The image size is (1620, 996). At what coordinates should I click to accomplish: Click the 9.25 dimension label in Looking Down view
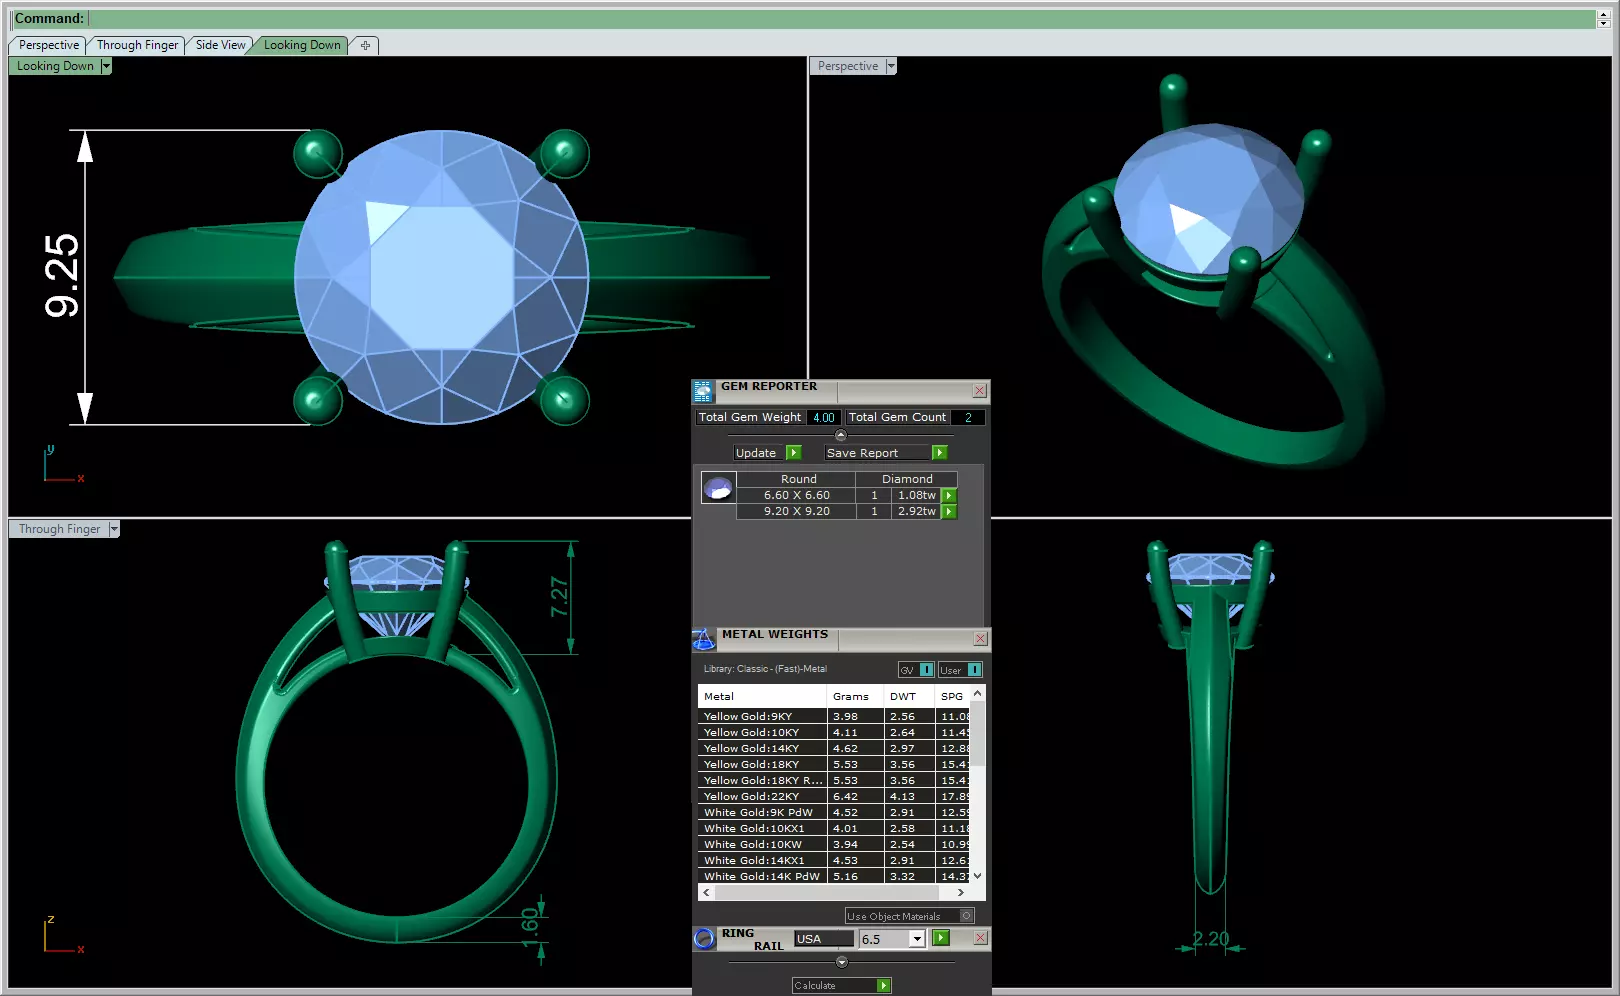(x=61, y=276)
